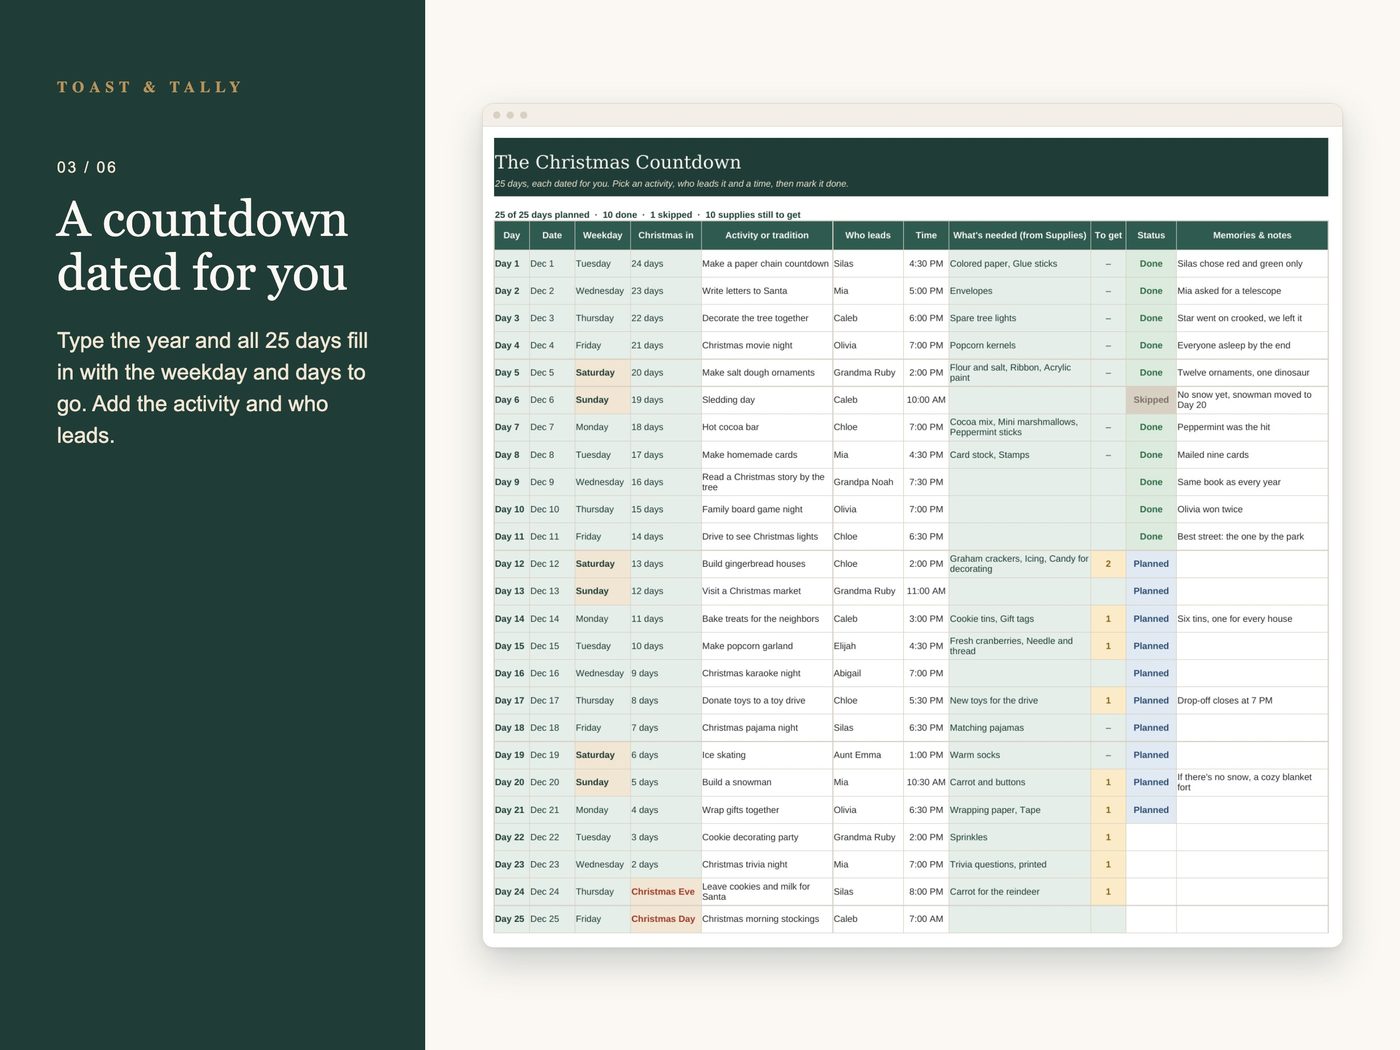Click the "Memories & notes" column header

coord(1252,236)
